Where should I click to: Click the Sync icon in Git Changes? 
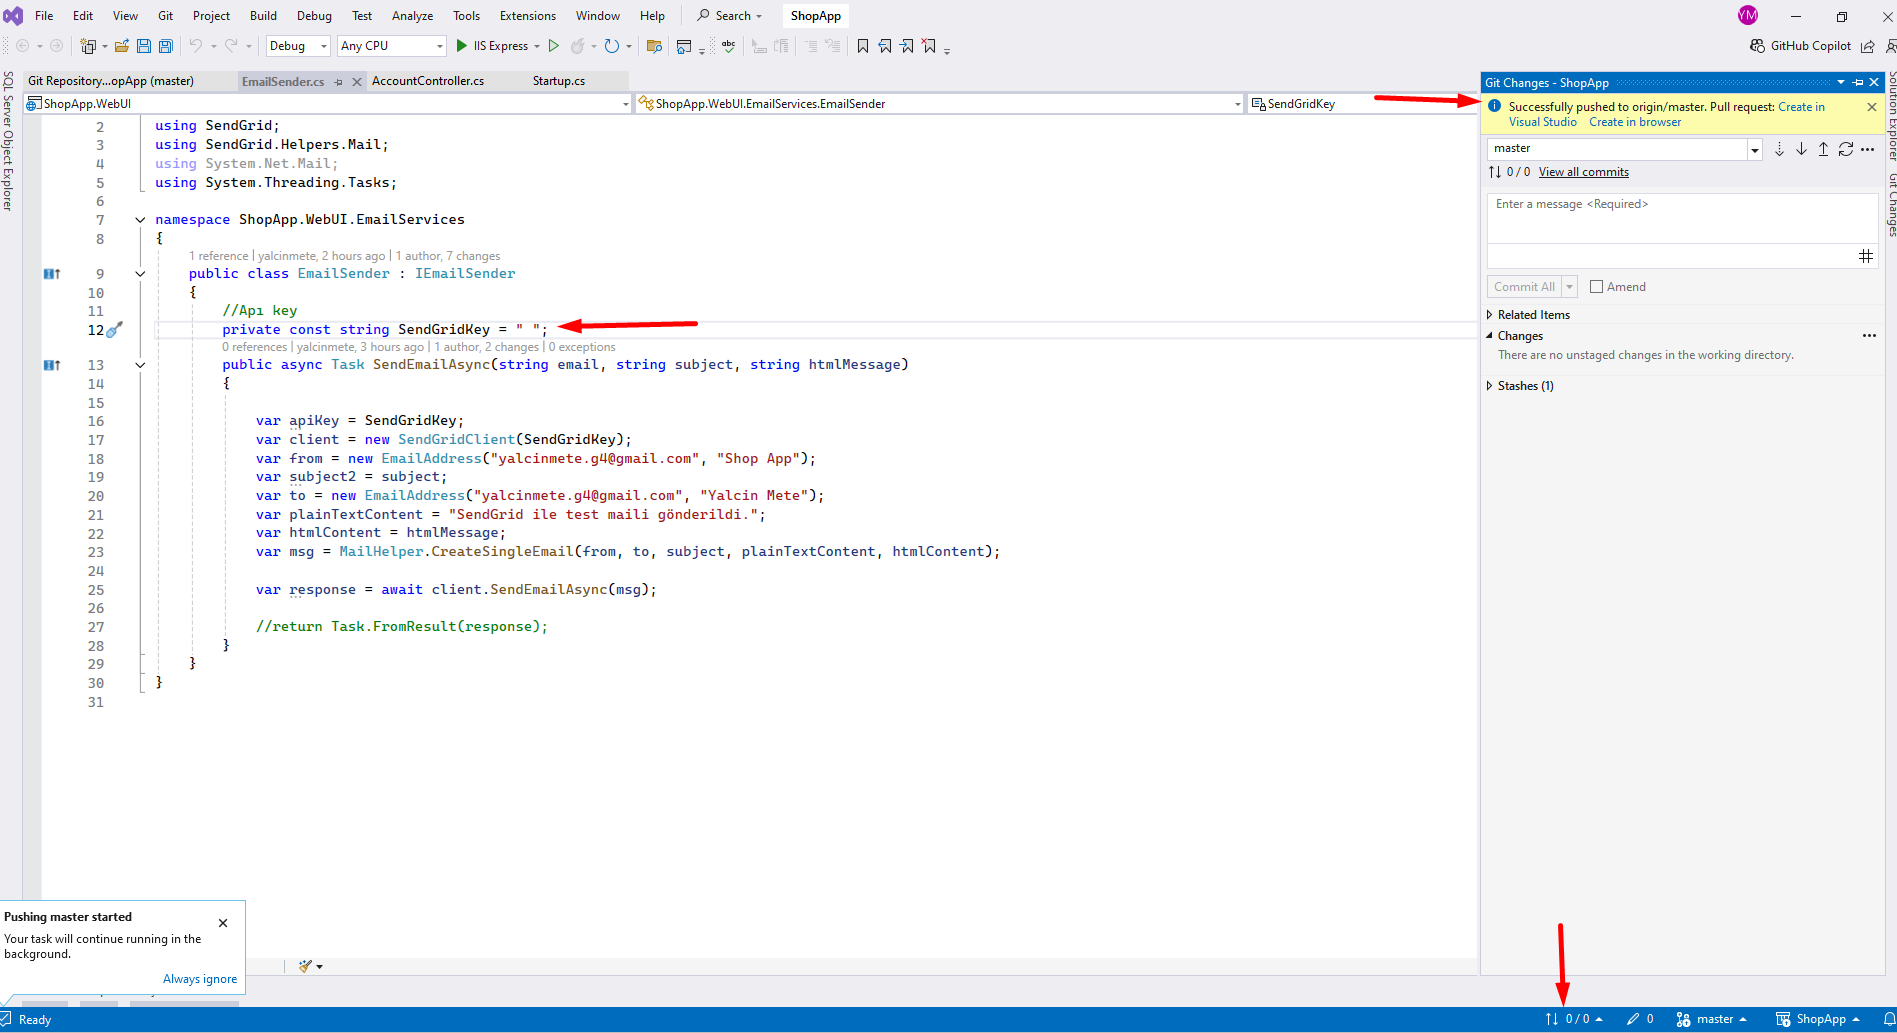click(1846, 149)
